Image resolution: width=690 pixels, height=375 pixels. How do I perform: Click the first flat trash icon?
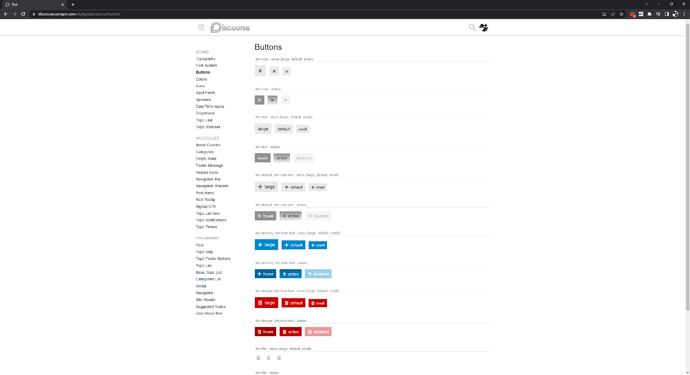tap(258, 358)
